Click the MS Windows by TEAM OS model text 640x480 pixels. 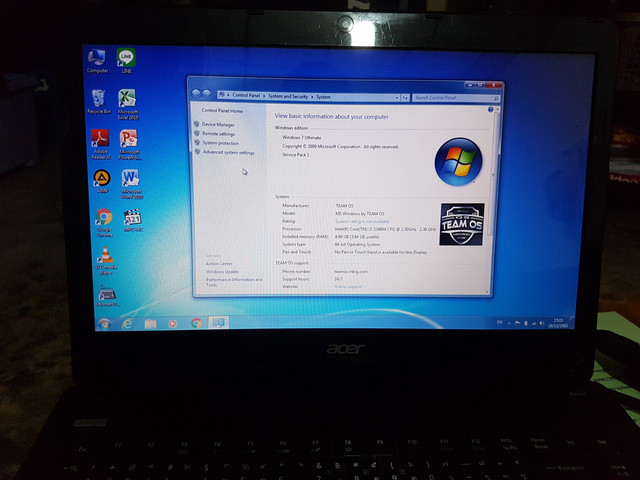coord(360,214)
